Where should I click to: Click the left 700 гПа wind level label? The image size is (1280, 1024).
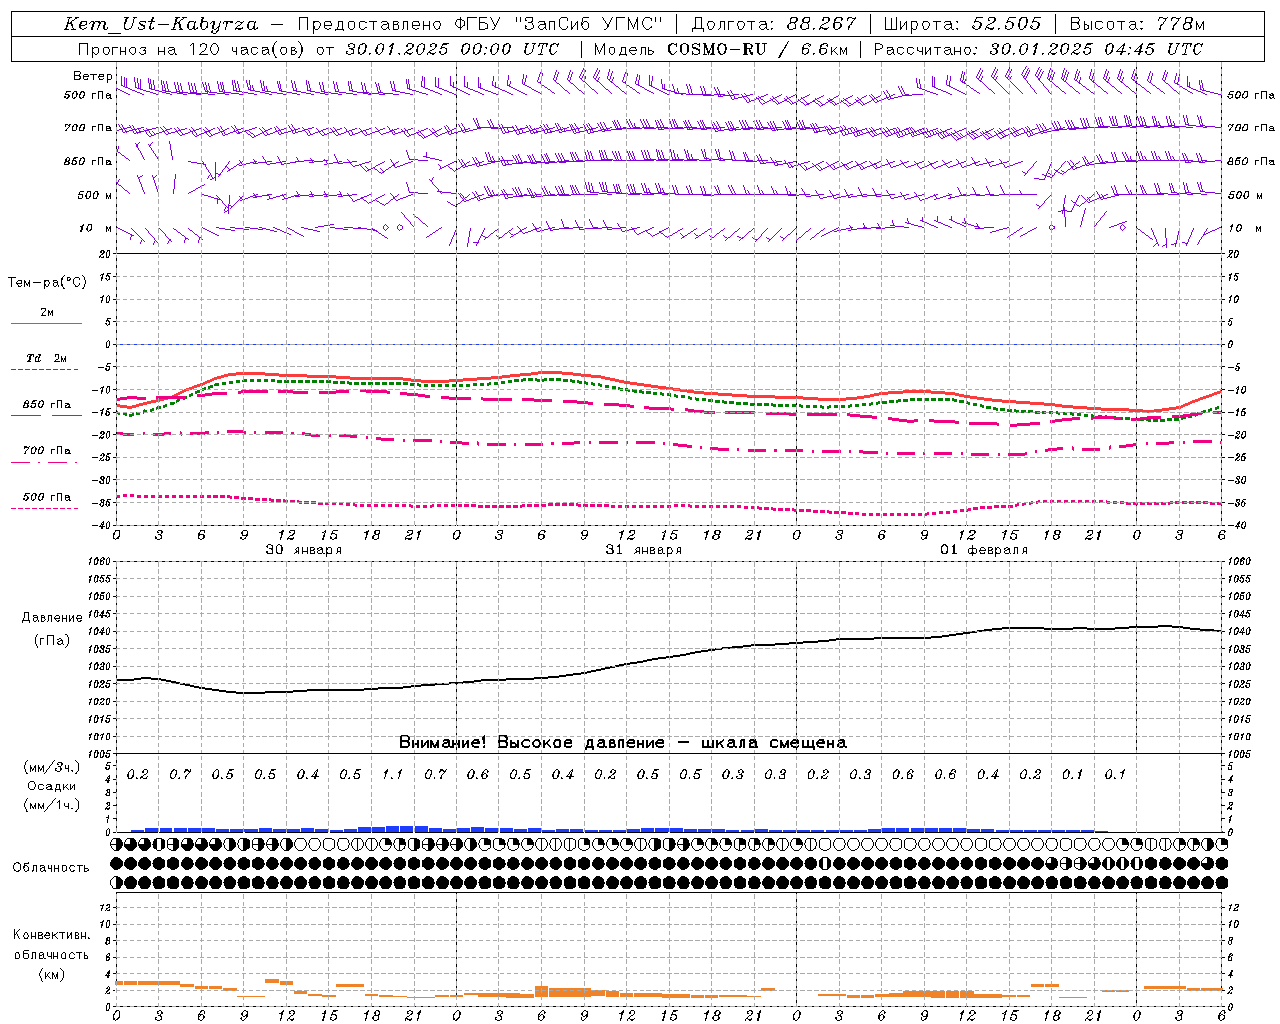[88, 128]
